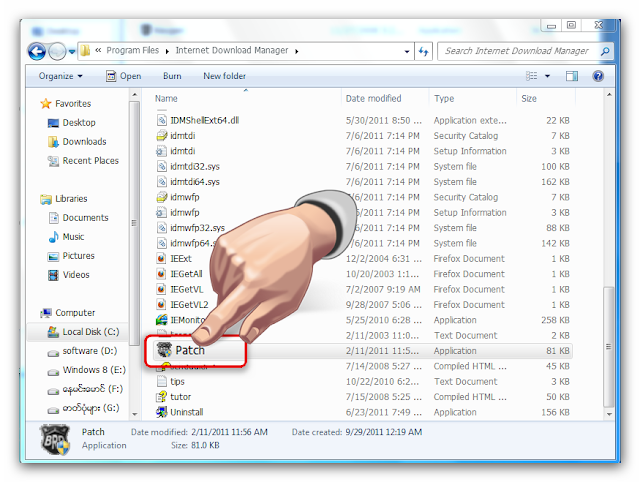Click the Program Files breadcrumb
This screenshot has width=640, height=482.
click(x=132, y=50)
